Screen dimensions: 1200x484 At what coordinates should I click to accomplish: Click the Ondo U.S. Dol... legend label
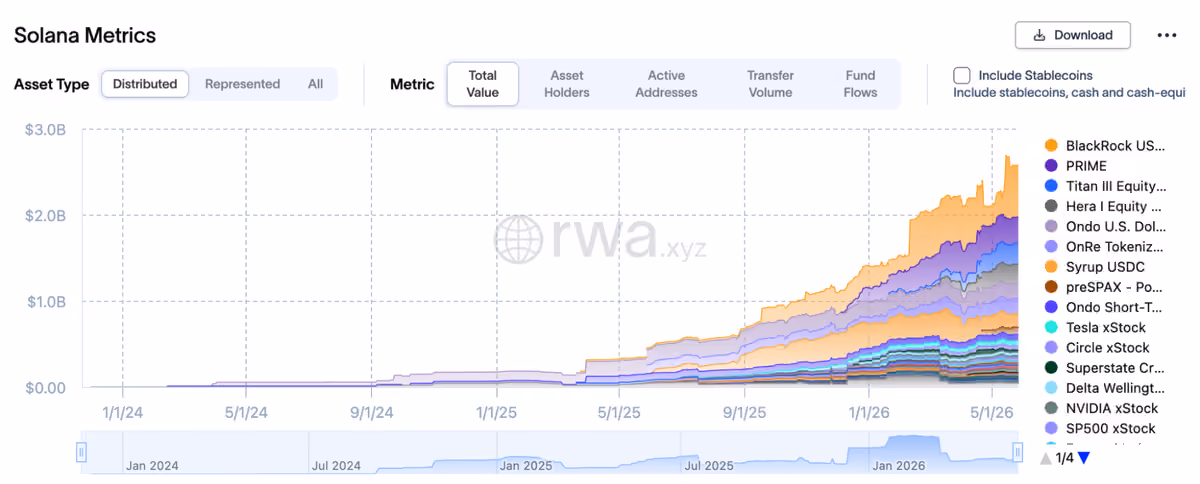click(x=1114, y=226)
